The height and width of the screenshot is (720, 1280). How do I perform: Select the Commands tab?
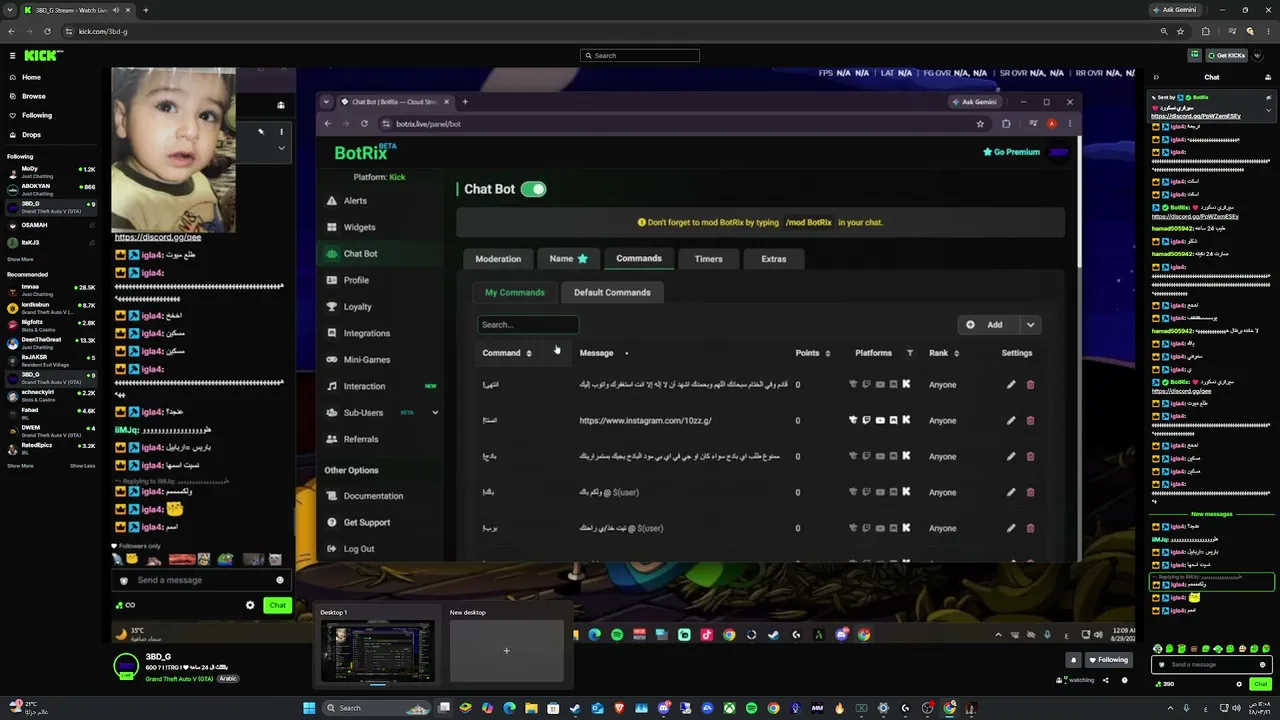(x=639, y=259)
